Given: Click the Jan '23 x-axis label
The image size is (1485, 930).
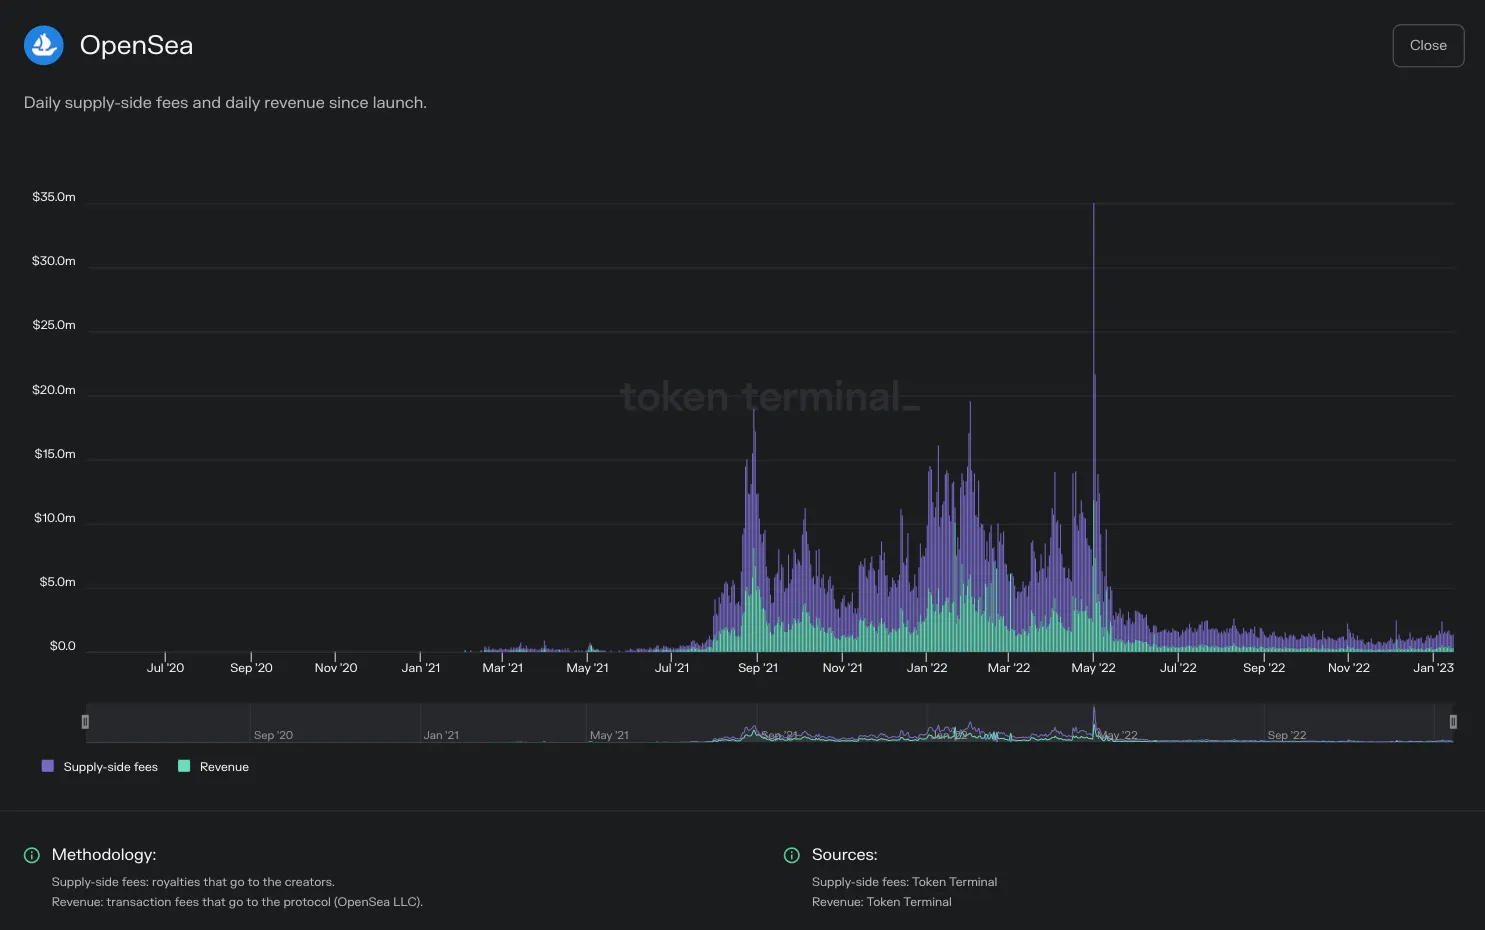Looking at the screenshot, I should (x=1433, y=668).
